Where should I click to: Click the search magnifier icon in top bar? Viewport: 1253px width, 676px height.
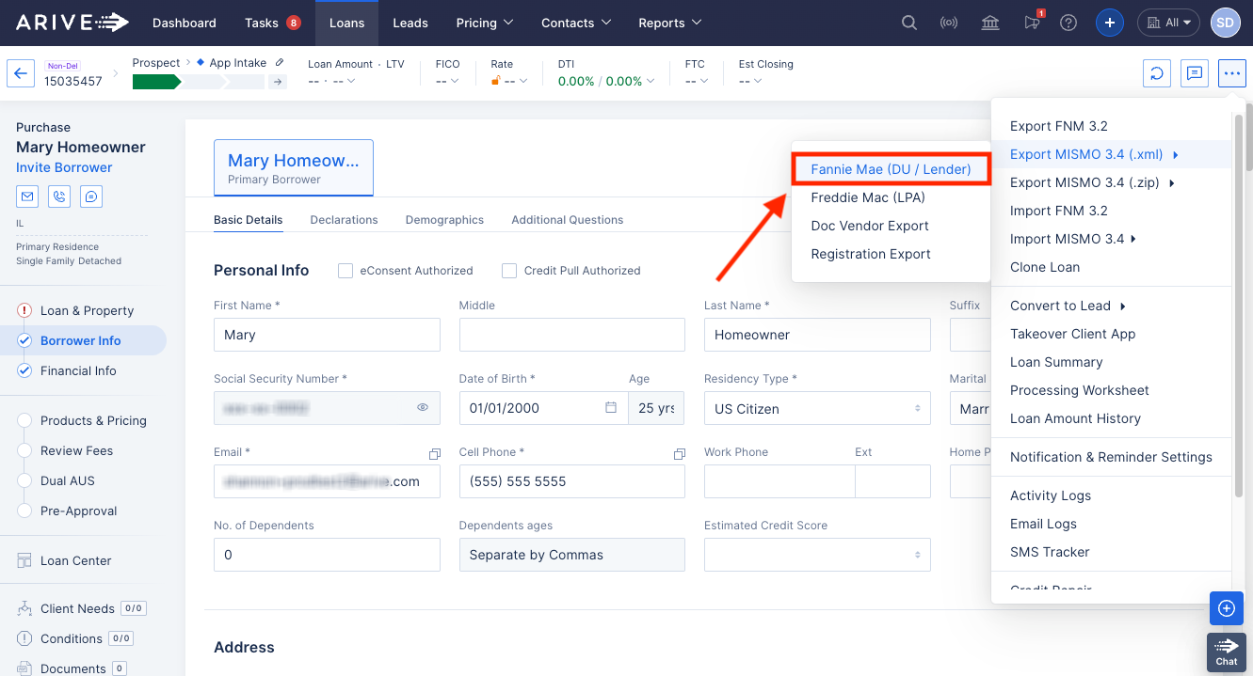908,23
